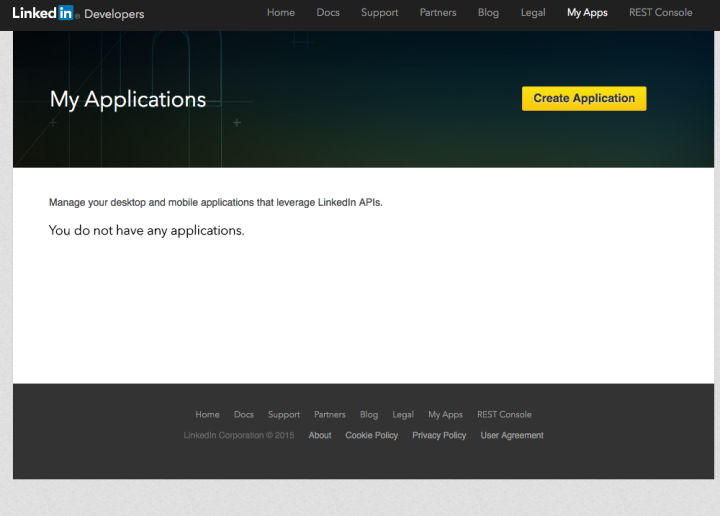Image resolution: width=720 pixels, height=516 pixels.
Task: Open REST Console from the top navigation
Action: [660, 13]
